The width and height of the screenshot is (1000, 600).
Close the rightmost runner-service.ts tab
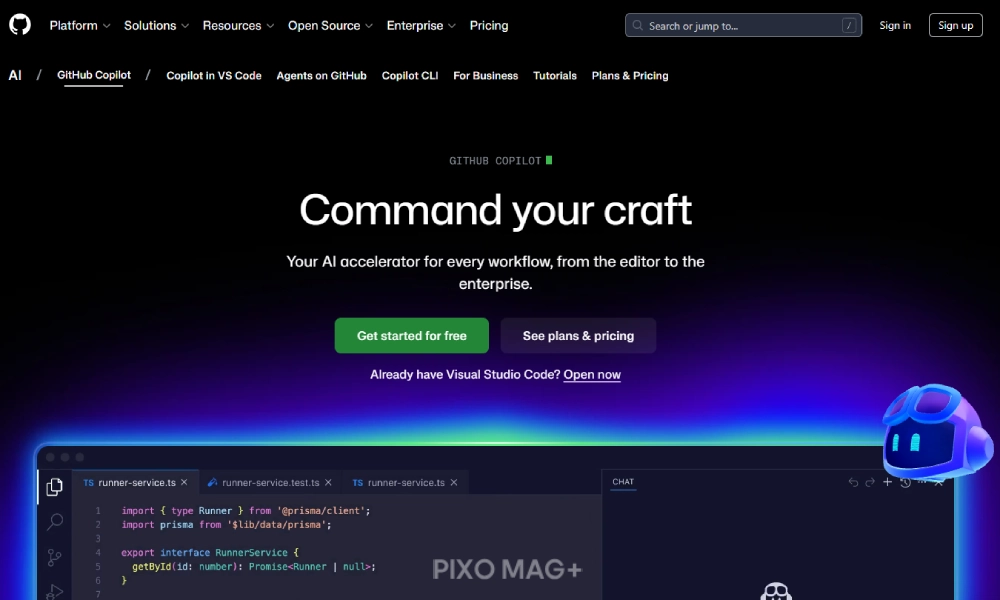pyautogui.click(x=454, y=482)
